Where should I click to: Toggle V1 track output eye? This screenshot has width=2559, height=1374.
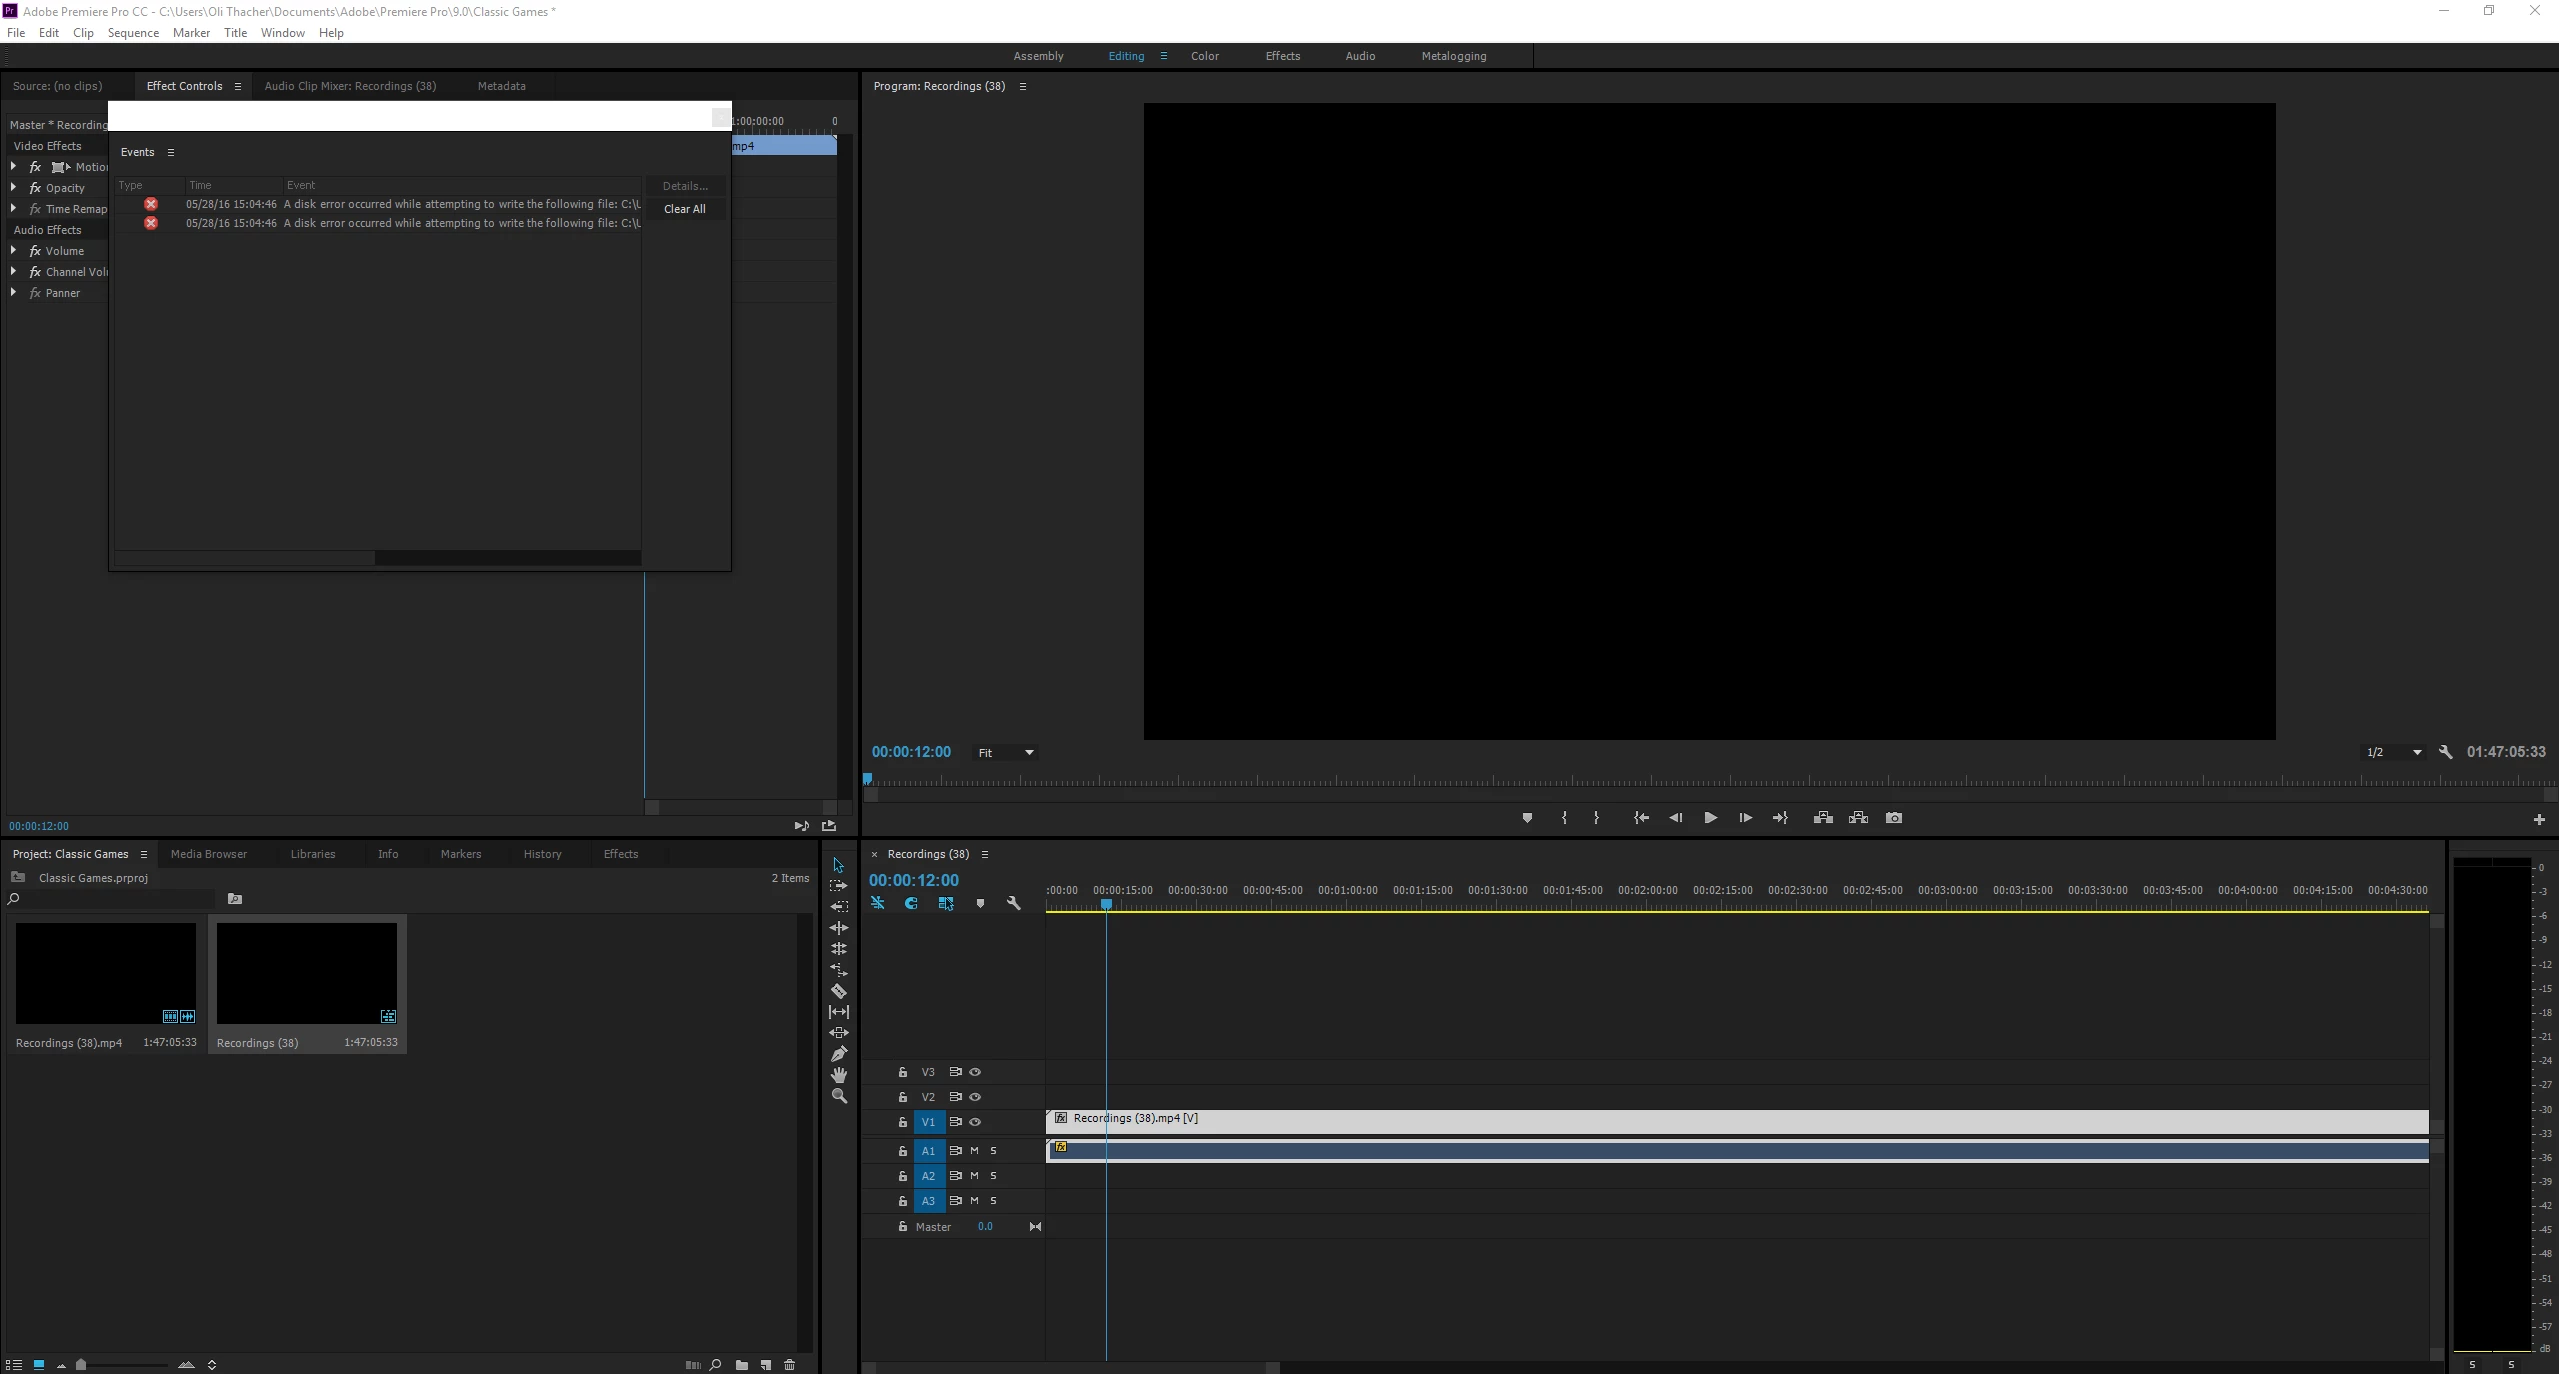point(975,1122)
